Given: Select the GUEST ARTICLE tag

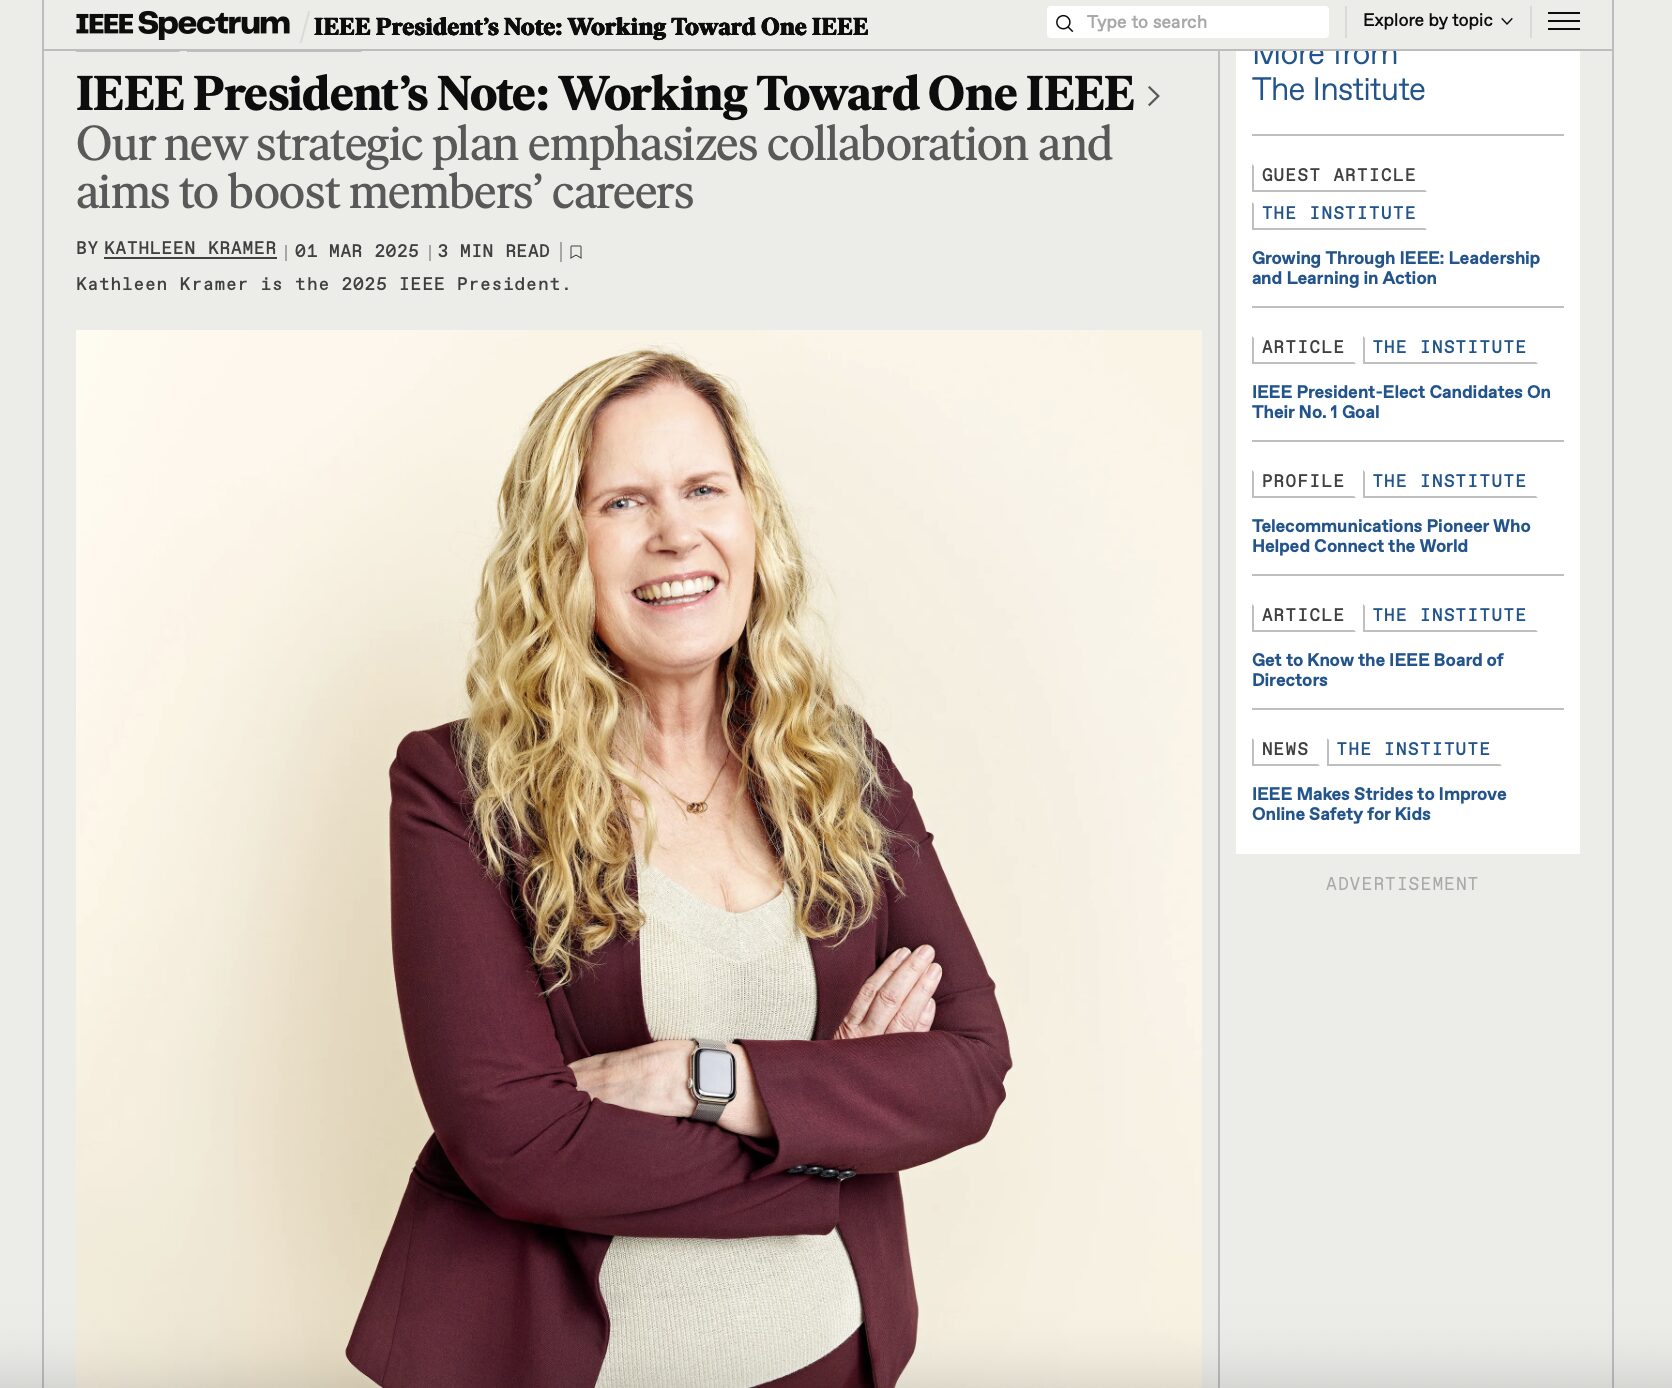Looking at the screenshot, I should [1338, 175].
